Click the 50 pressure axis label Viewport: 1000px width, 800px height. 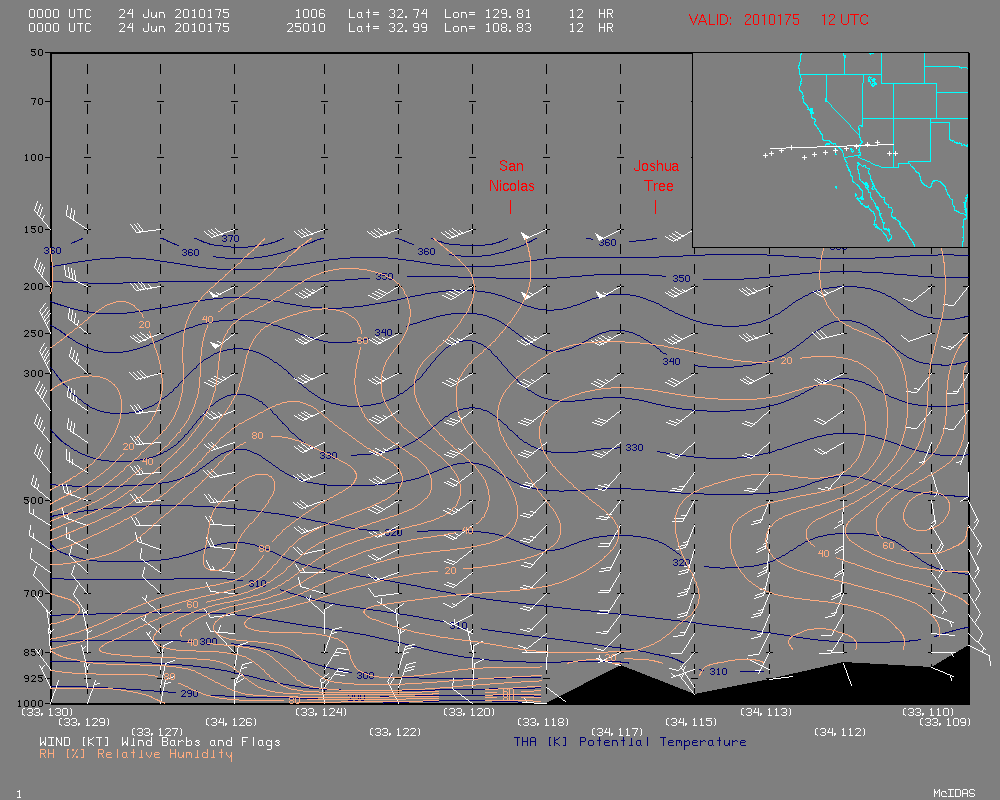point(37,52)
